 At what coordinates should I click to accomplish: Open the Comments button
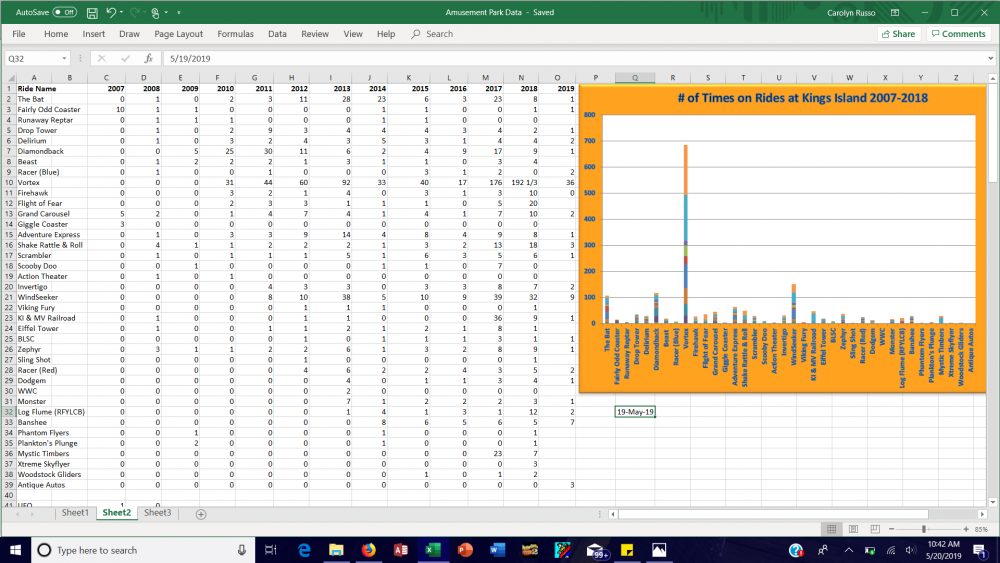click(x=958, y=34)
